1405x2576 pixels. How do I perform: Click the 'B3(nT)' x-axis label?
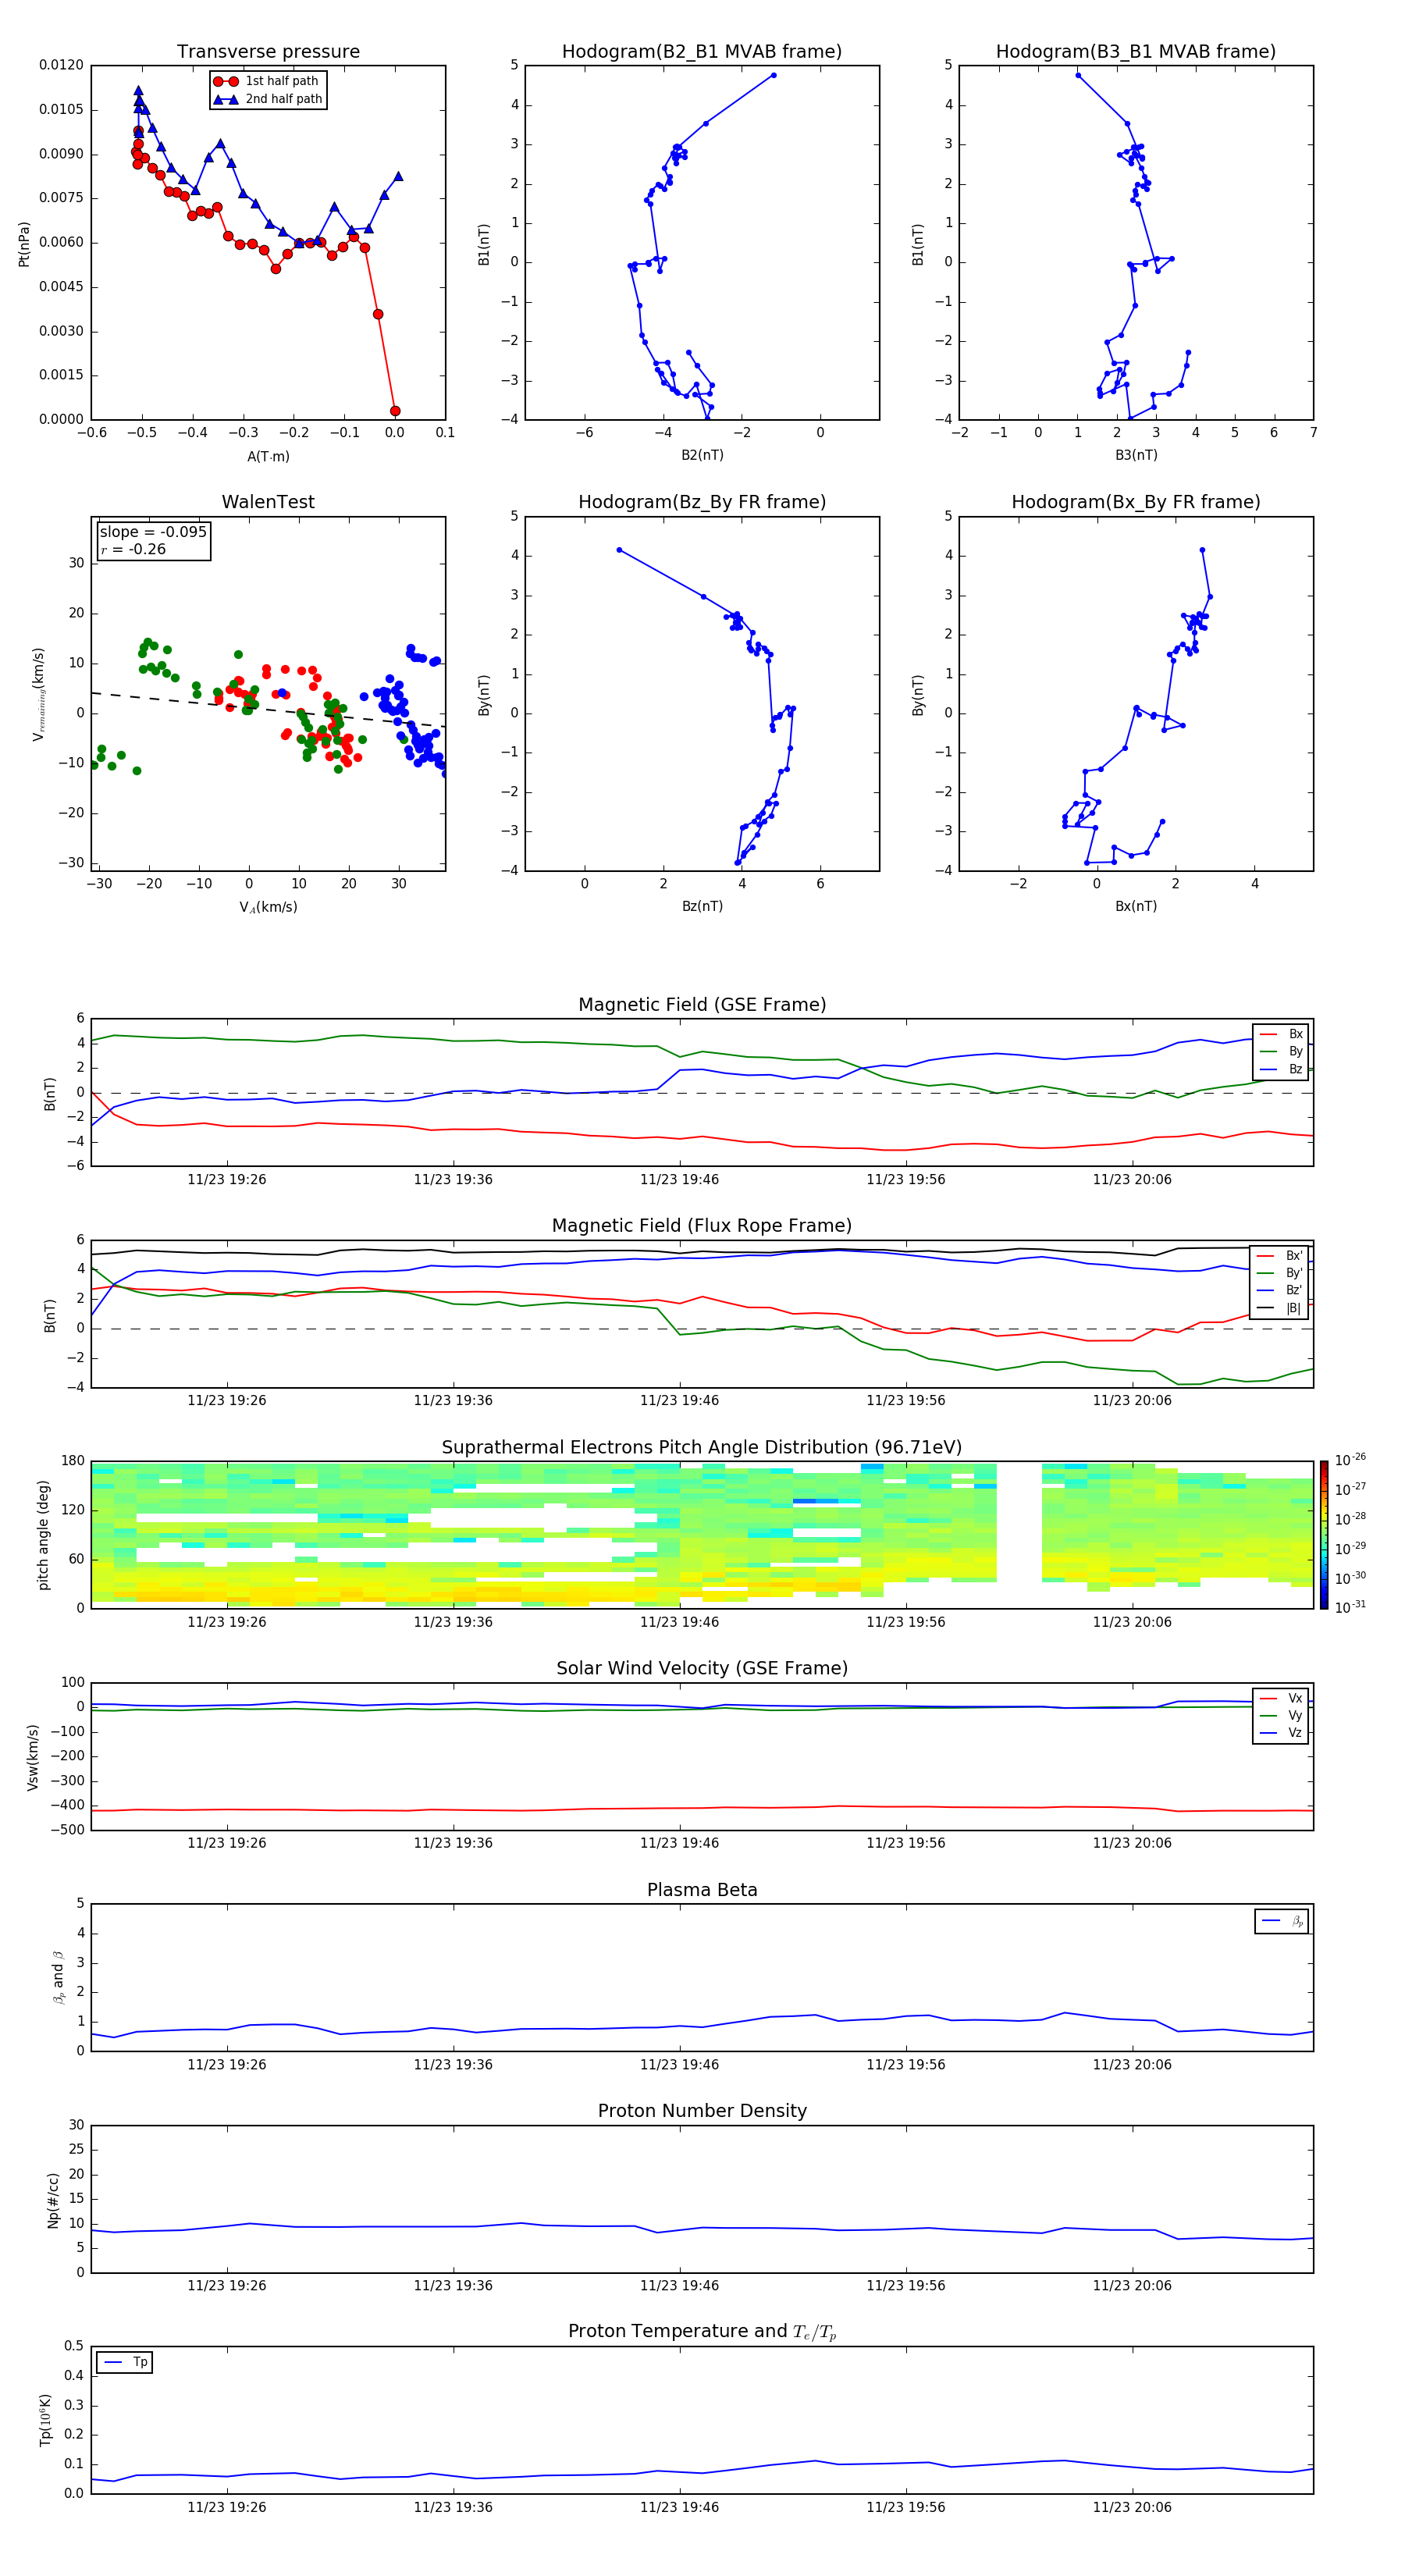click(1136, 455)
